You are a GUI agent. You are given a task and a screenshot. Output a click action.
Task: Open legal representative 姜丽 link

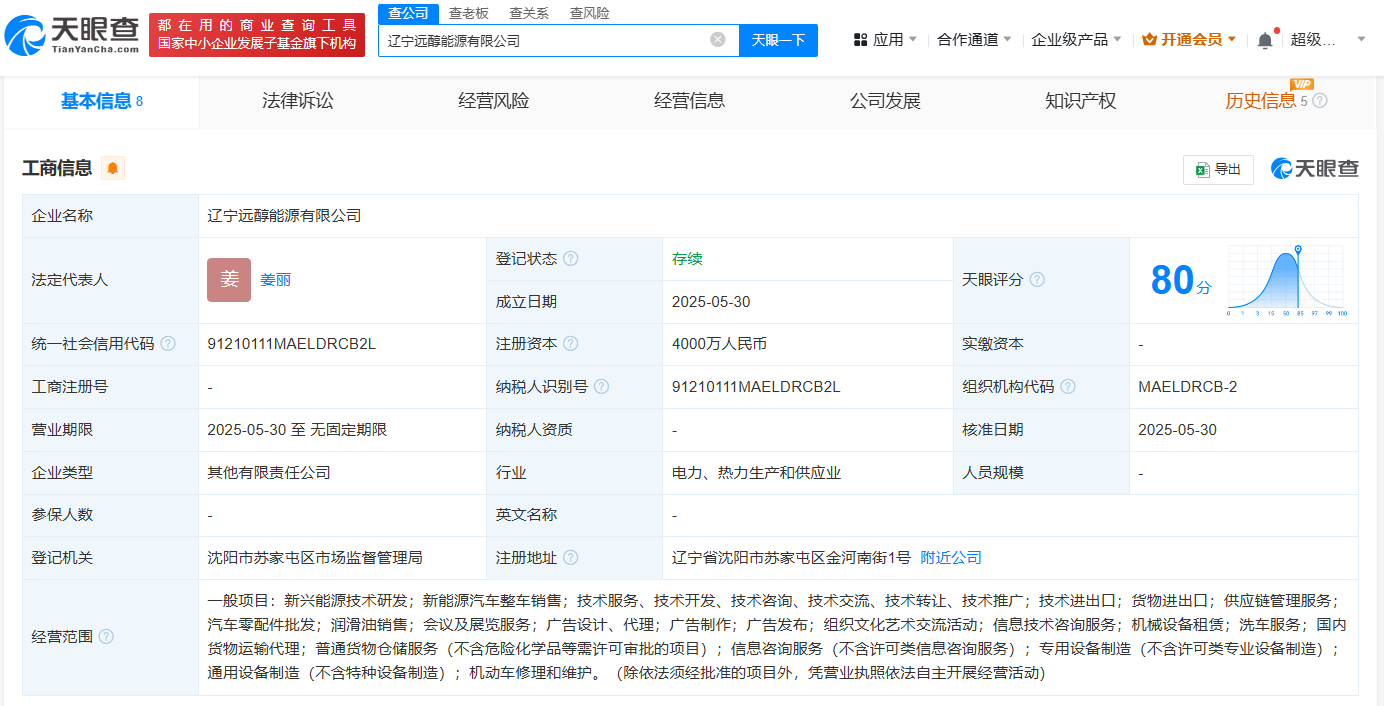[x=275, y=280]
